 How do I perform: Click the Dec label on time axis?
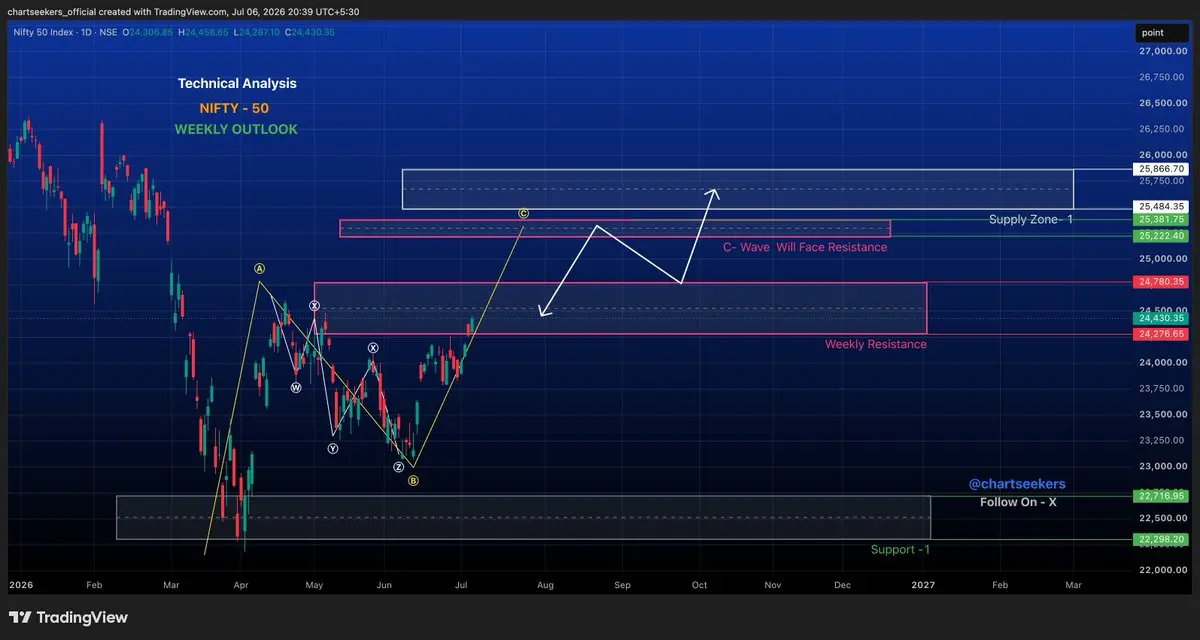[x=842, y=583]
